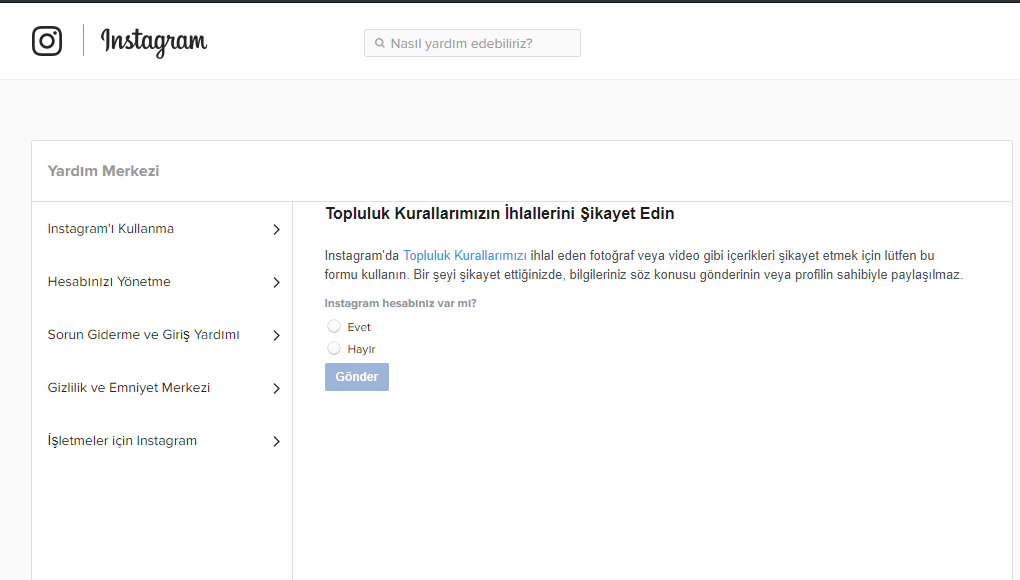Expand the chevron beside Instagram'ı Kullanma
Image resolution: width=1020 pixels, height=580 pixels.
(276, 230)
